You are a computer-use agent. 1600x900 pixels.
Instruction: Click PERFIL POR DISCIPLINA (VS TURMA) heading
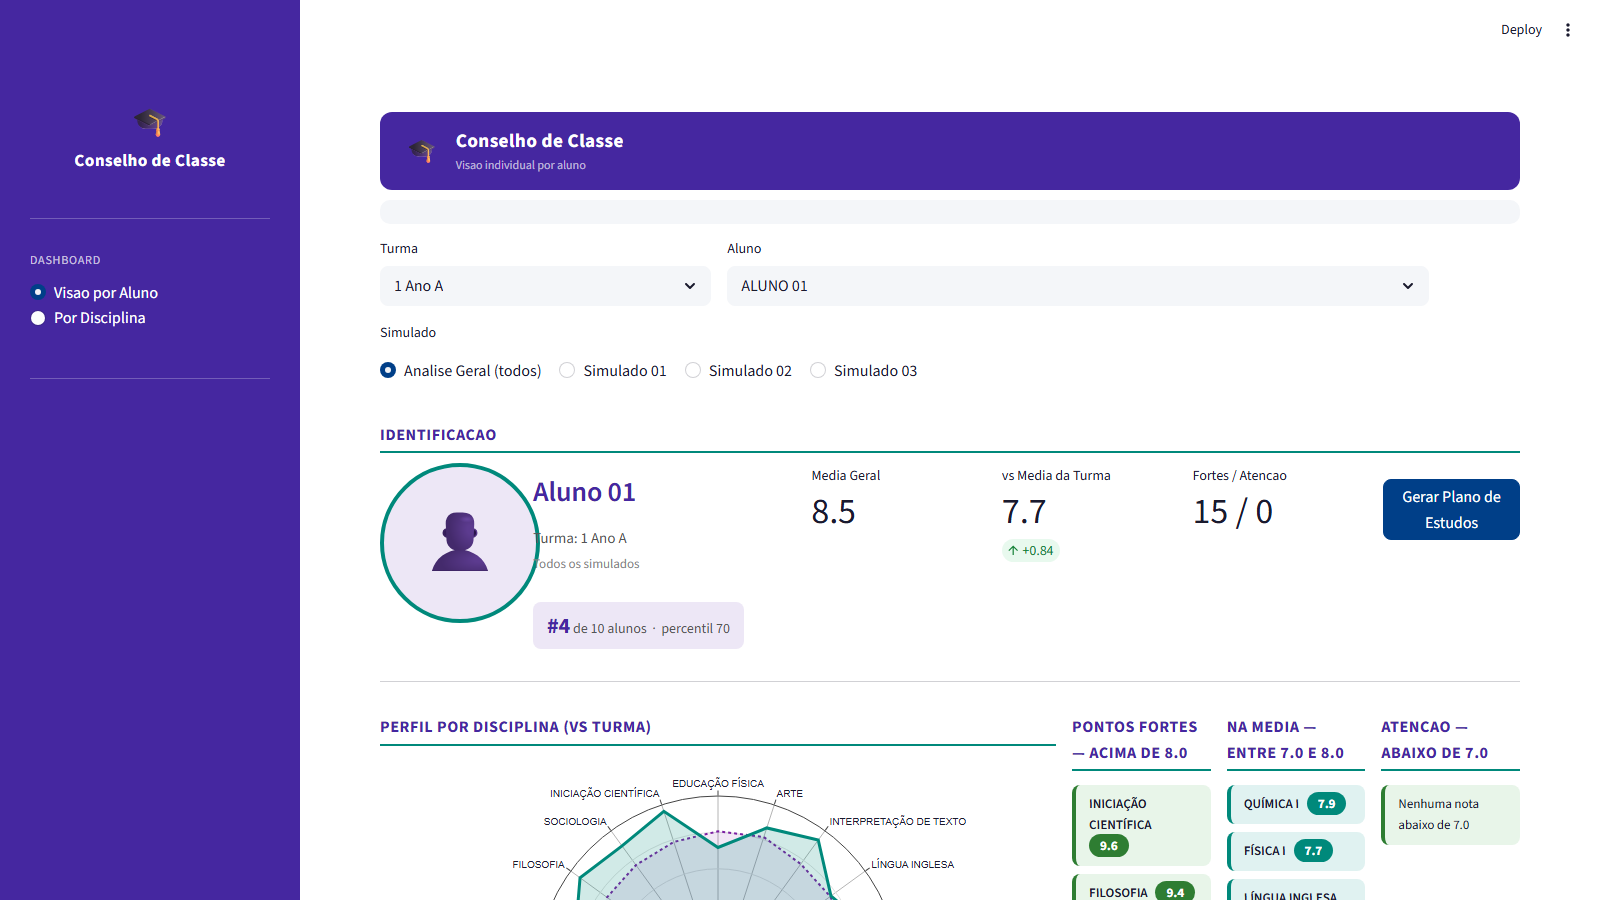(515, 727)
